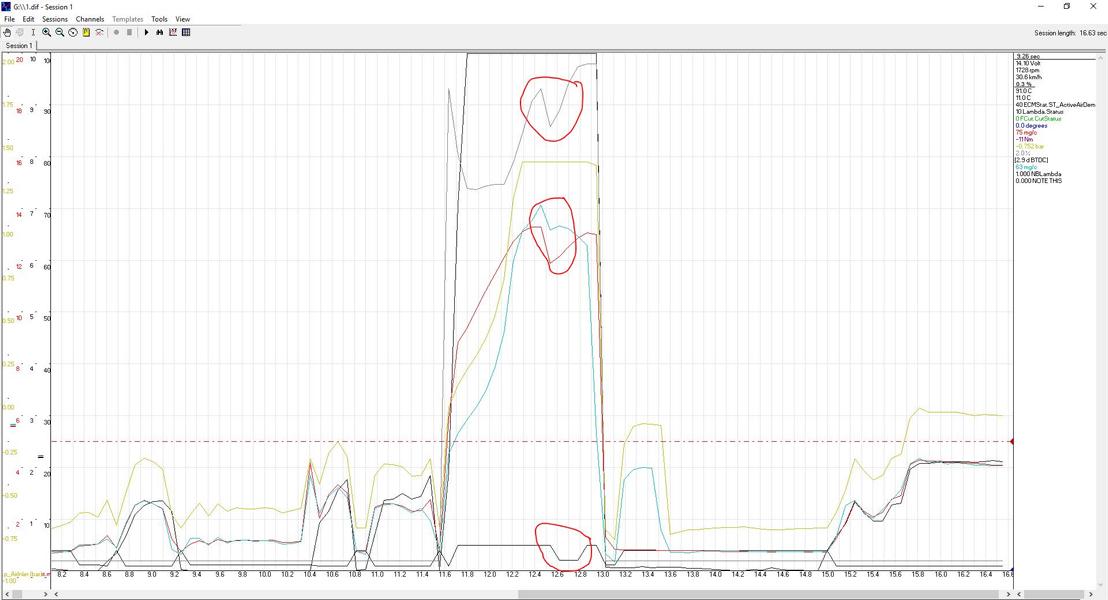Image resolution: width=1108 pixels, height=600 pixels.
Task: Click the red cursor marker at the right chart edge
Action: 1011,442
